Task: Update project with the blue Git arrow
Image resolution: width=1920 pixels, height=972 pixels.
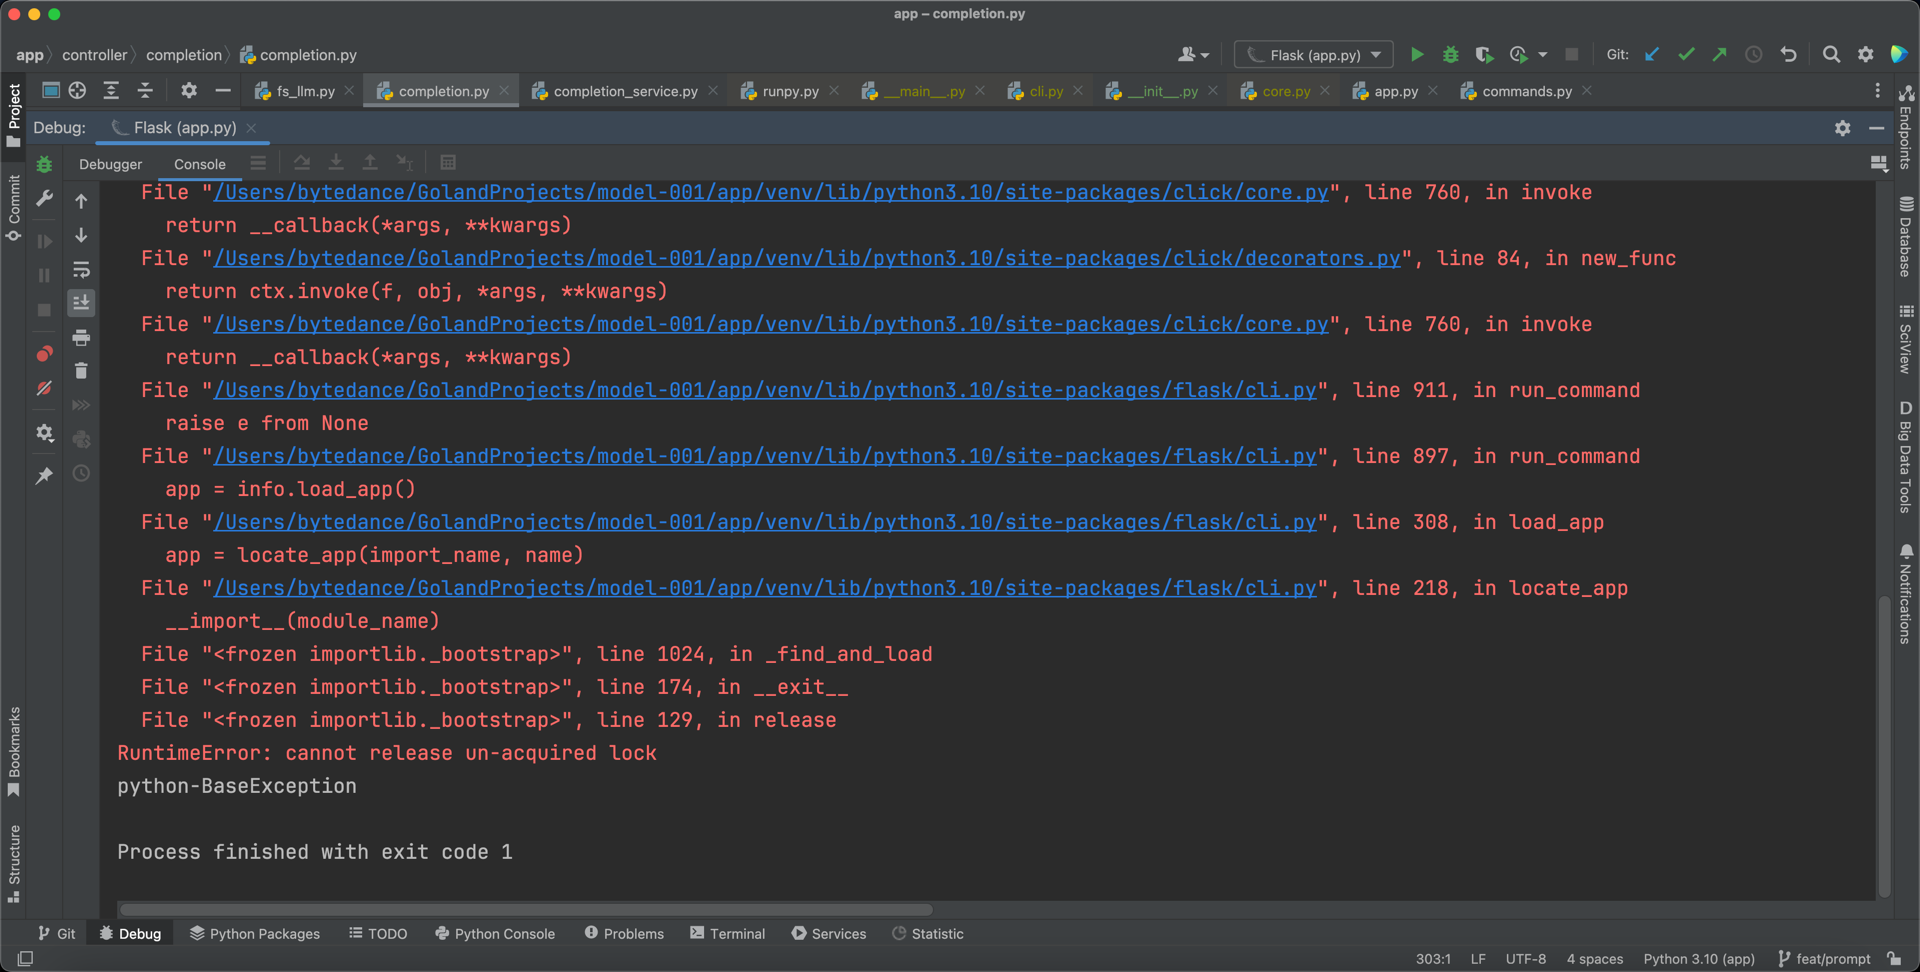Action: [x=1652, y=55]
